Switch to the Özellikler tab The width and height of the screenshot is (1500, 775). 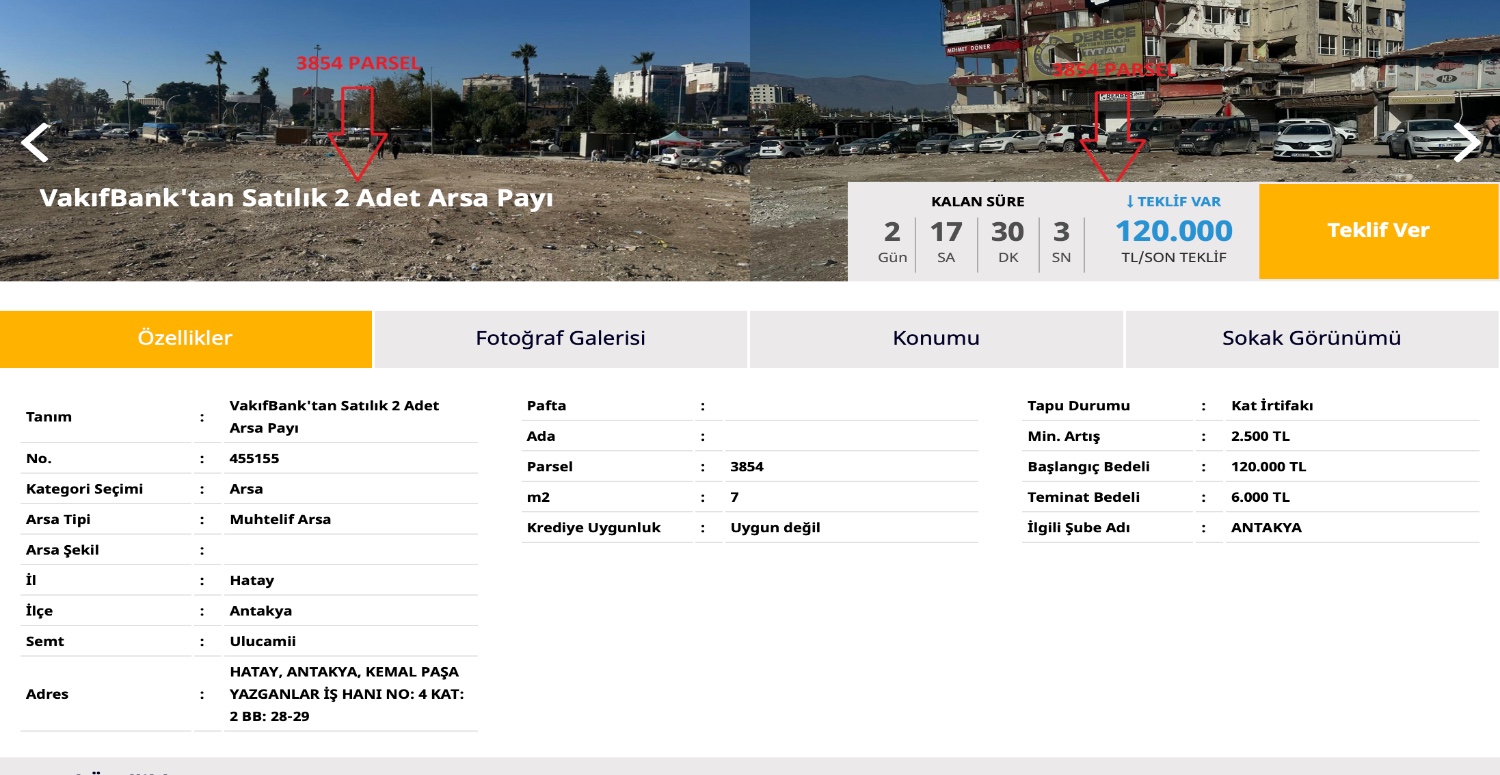tap(186, 339)
